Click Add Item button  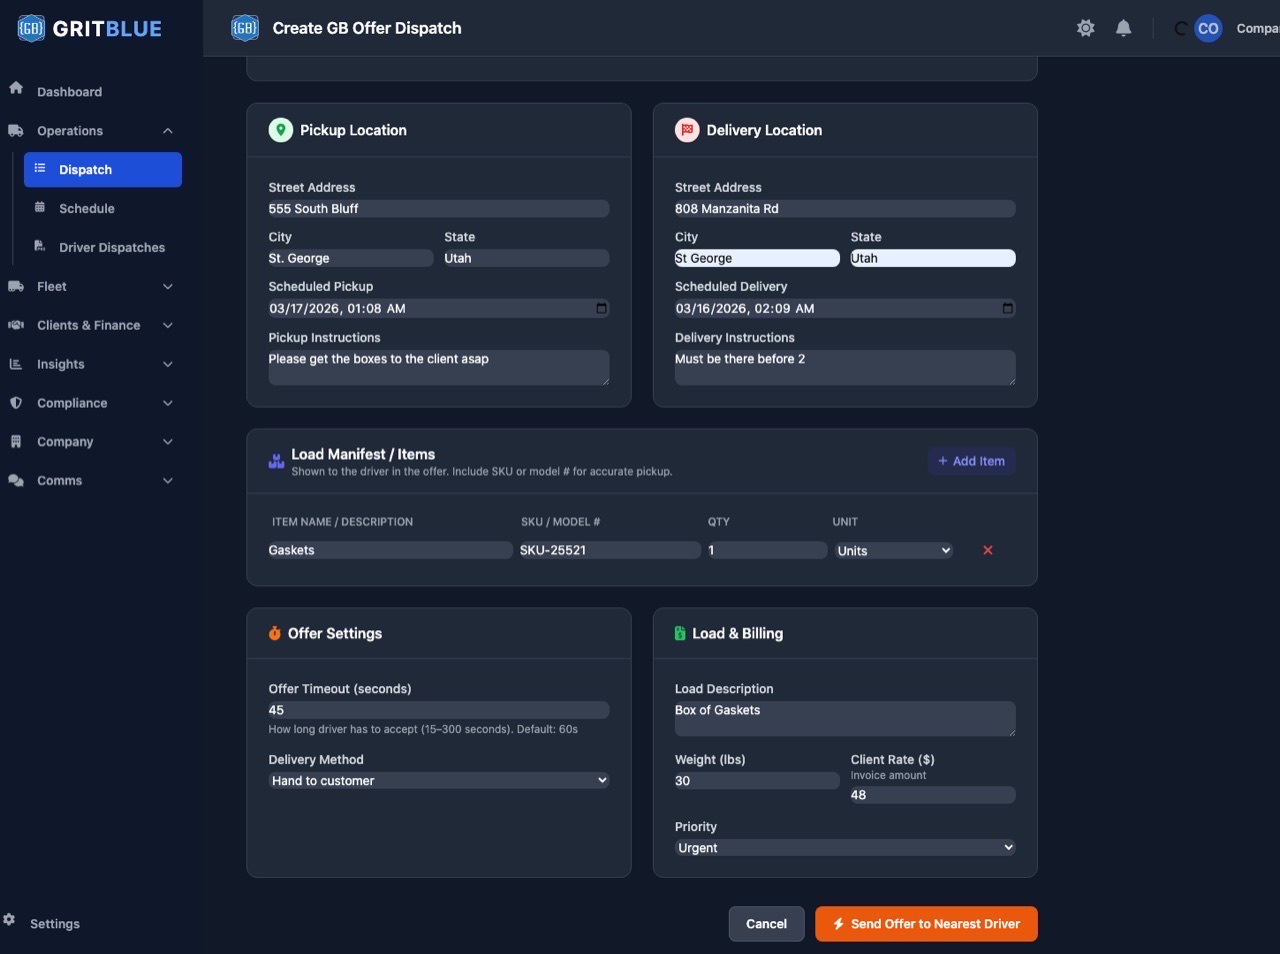(971, 461)
